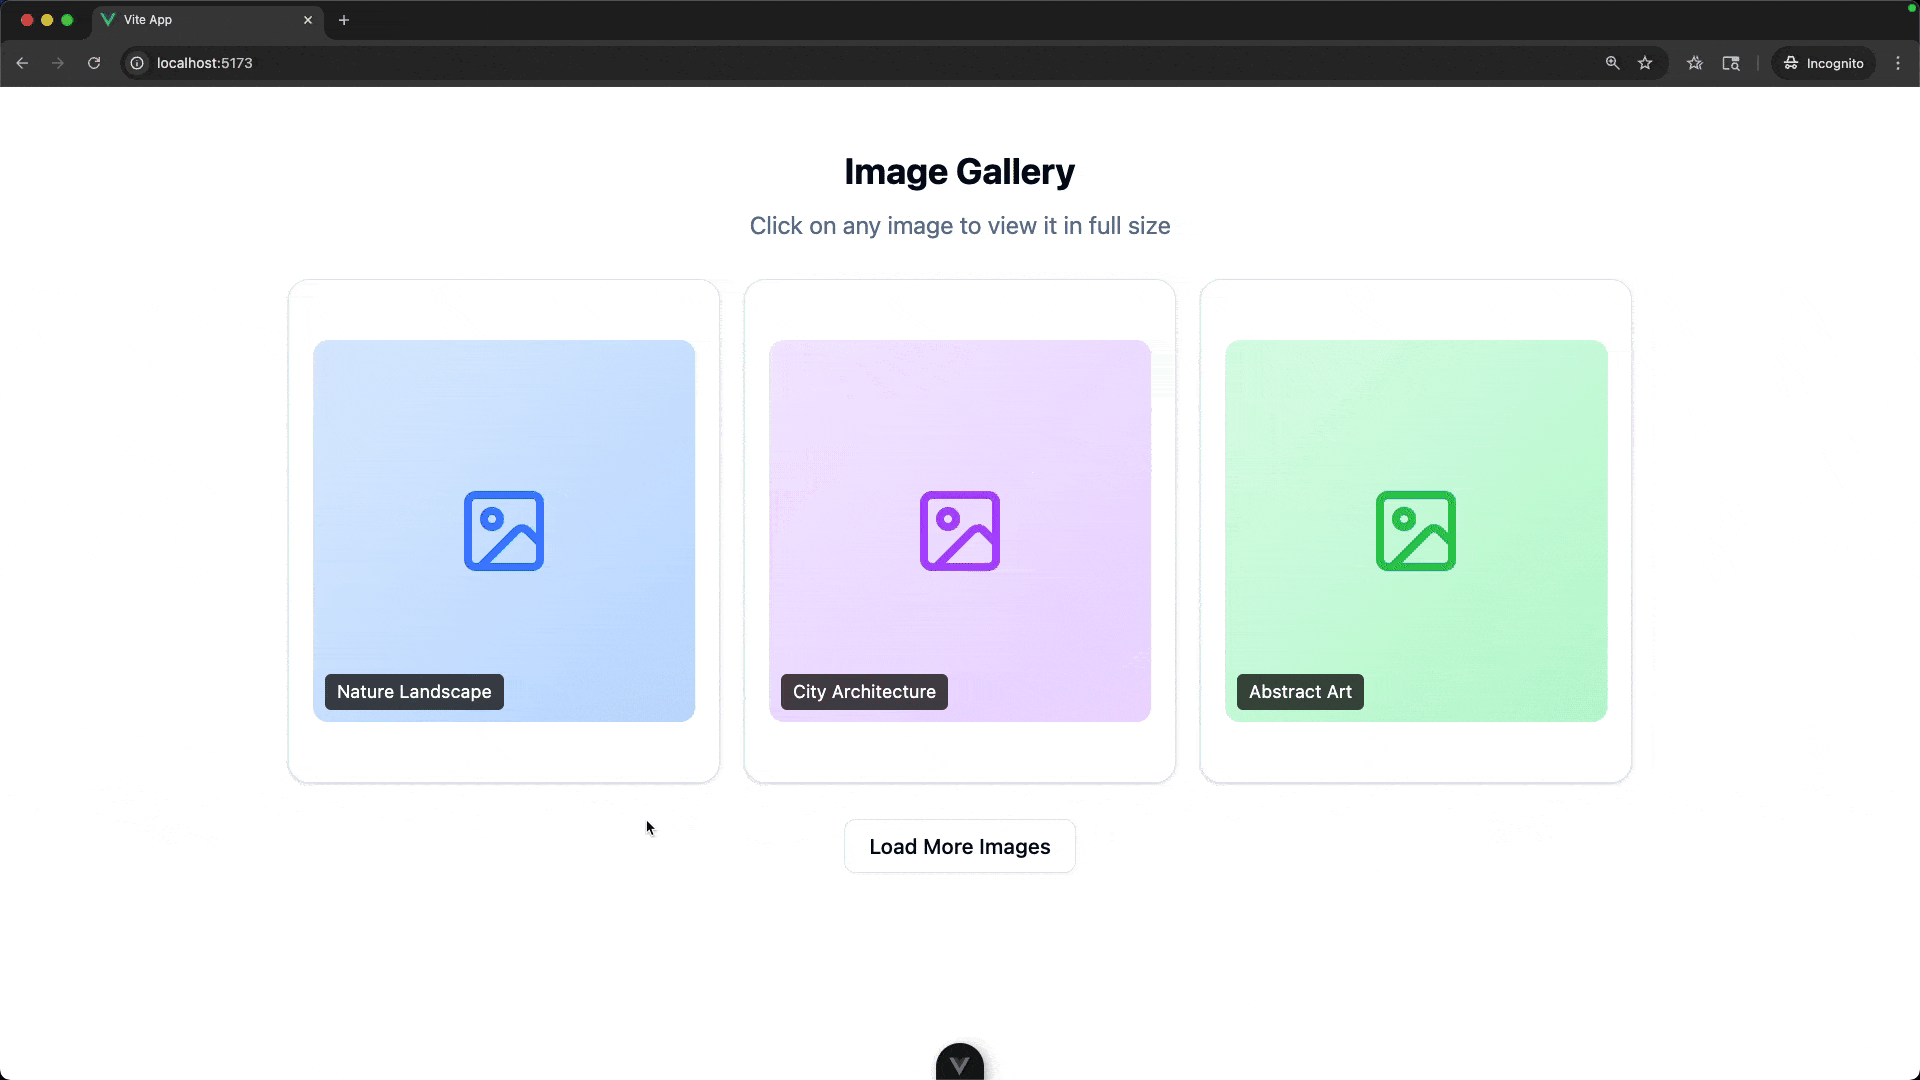The image size is (1920, 1080).
Task: Bookmark this page with the star icon
Action: tap(1645, 63)
